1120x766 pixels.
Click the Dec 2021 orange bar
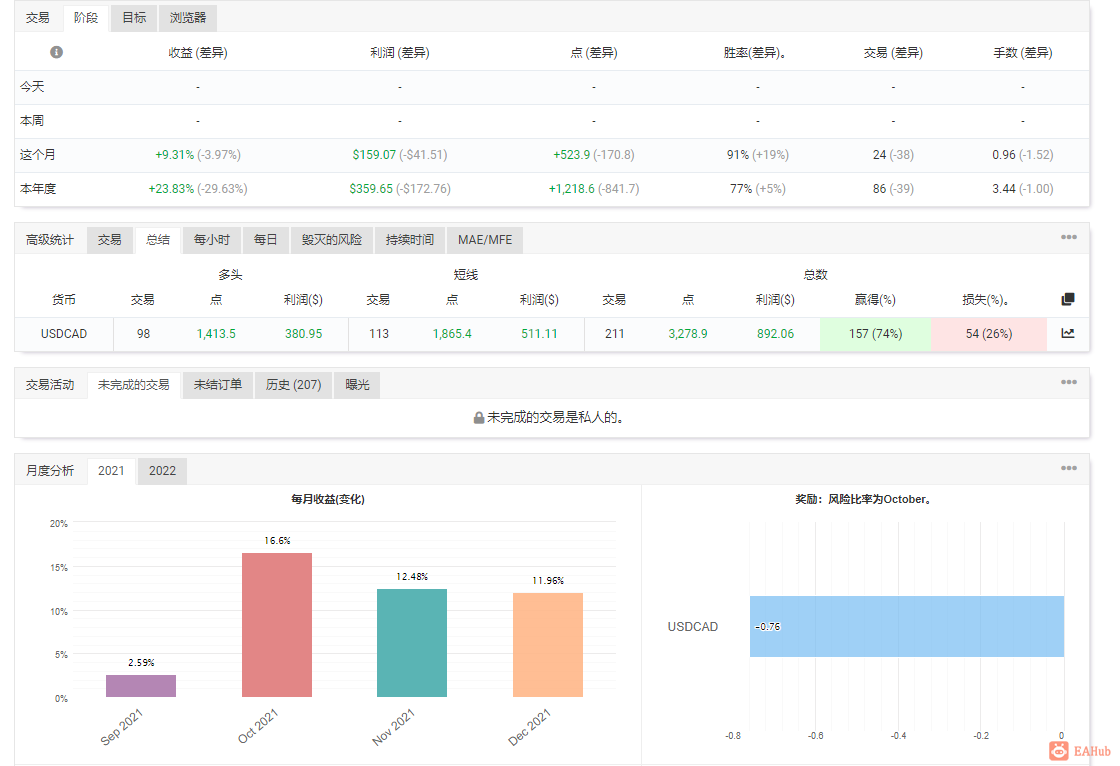(x=548, y=645)
